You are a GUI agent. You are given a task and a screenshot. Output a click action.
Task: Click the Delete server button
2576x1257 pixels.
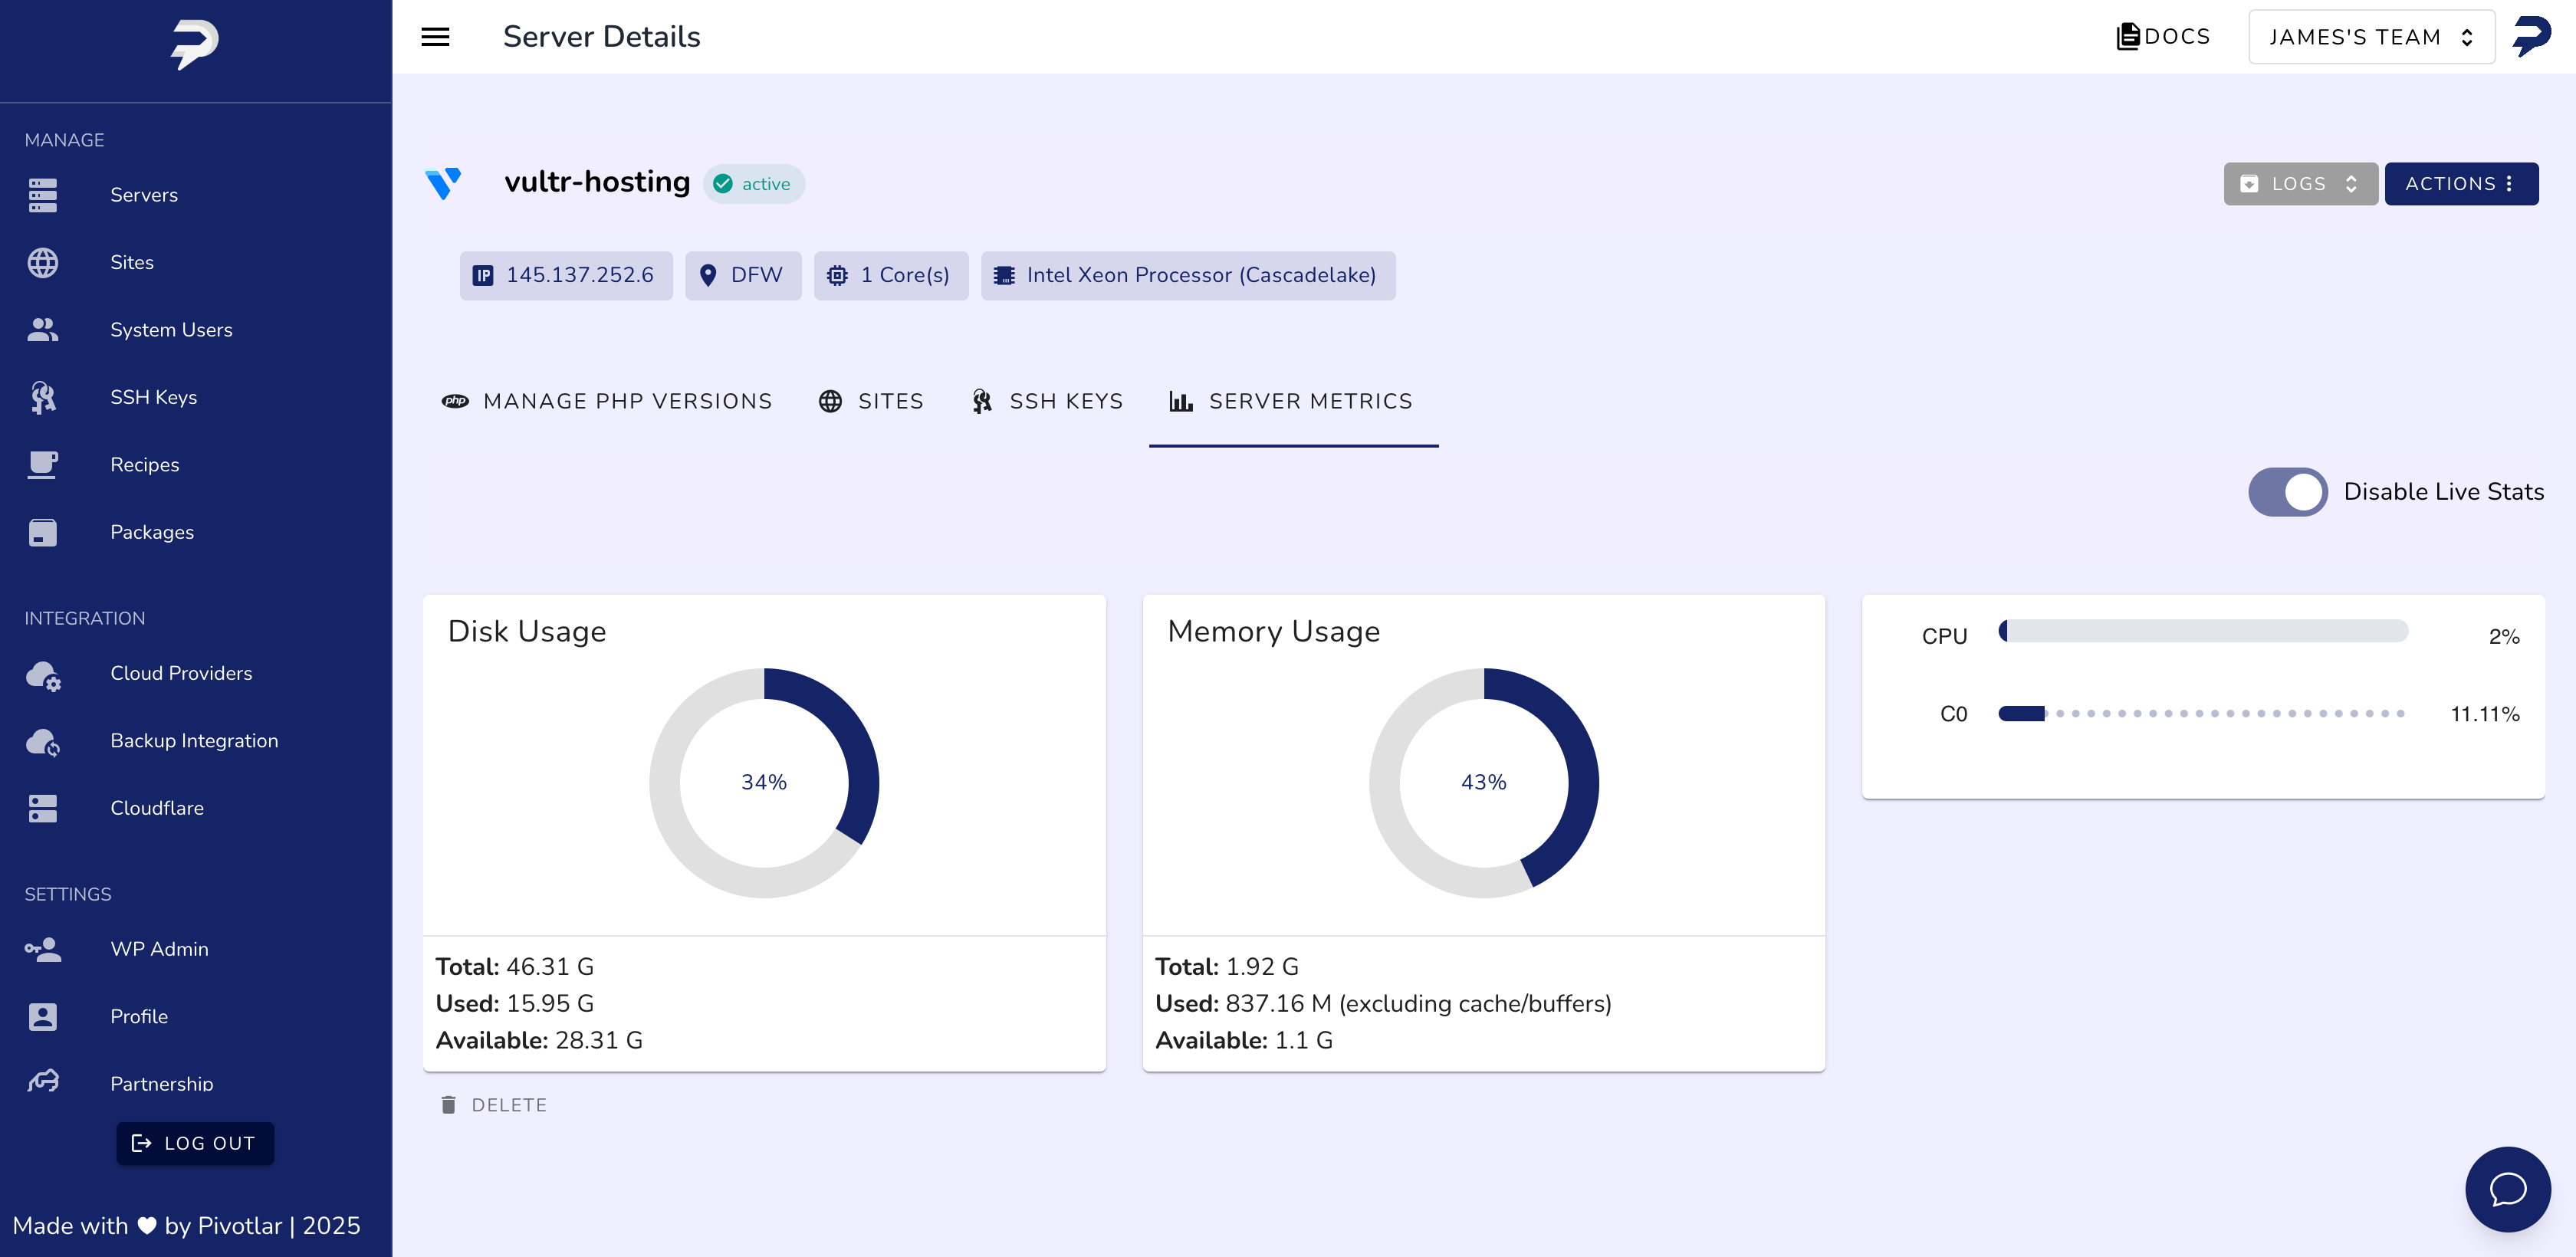click(494, 1105)
